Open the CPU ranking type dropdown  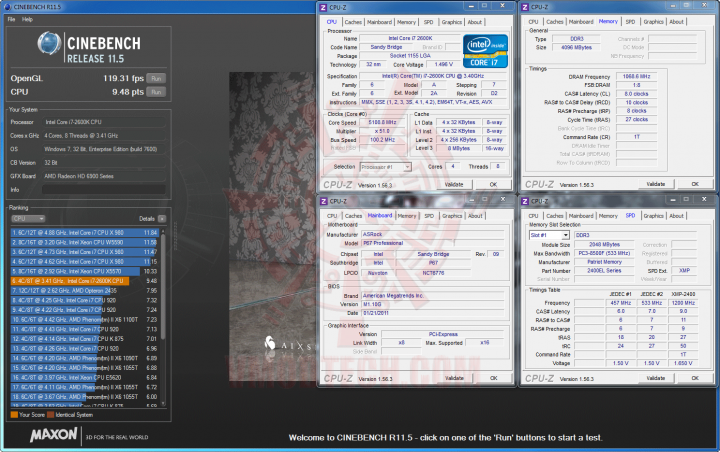tap(28, 219)
